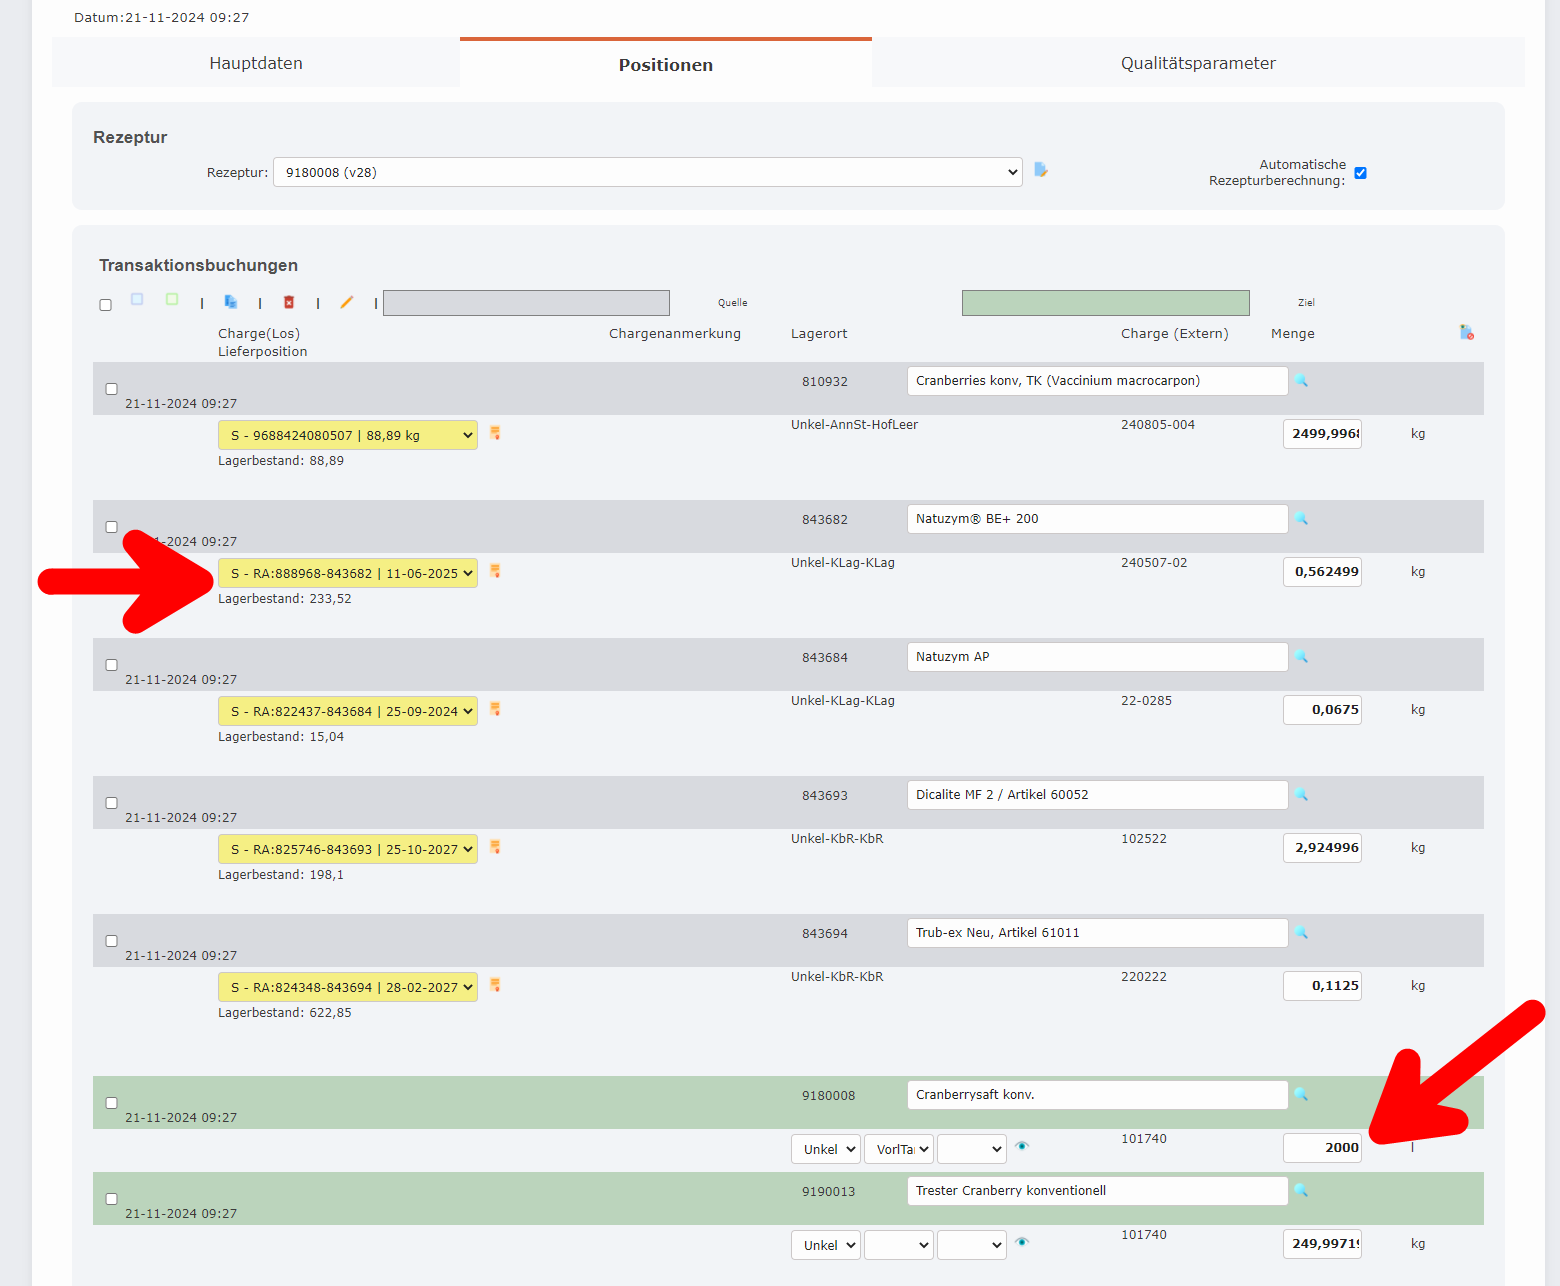This screenshot has height=1286, width=1560.
Task: Select the orange pencil edit icon
Action: pos(347,301)
